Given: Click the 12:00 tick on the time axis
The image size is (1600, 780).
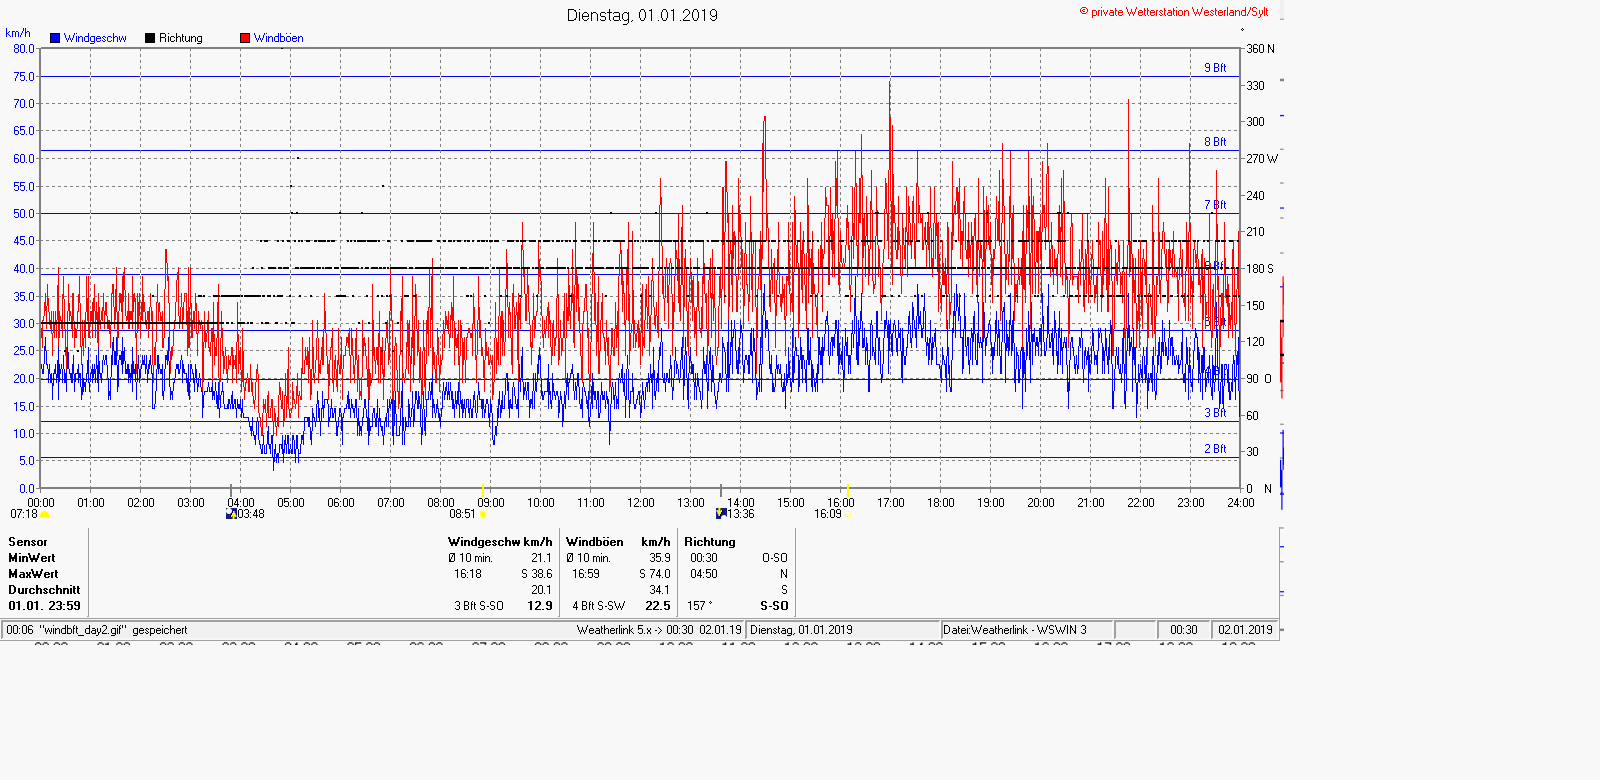Looking at the screenshot, I should coord(641,503).
